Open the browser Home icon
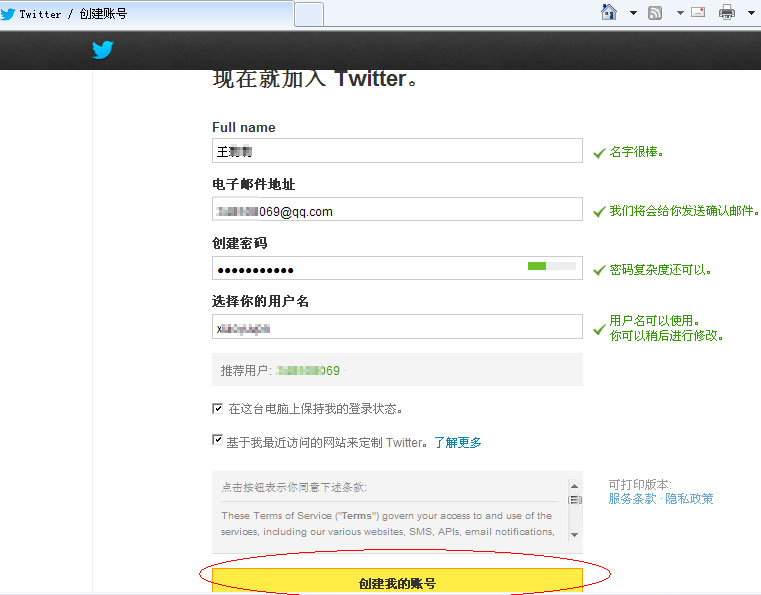The height and width of the screenshot is (595, 761). click(x=609, y=12)
